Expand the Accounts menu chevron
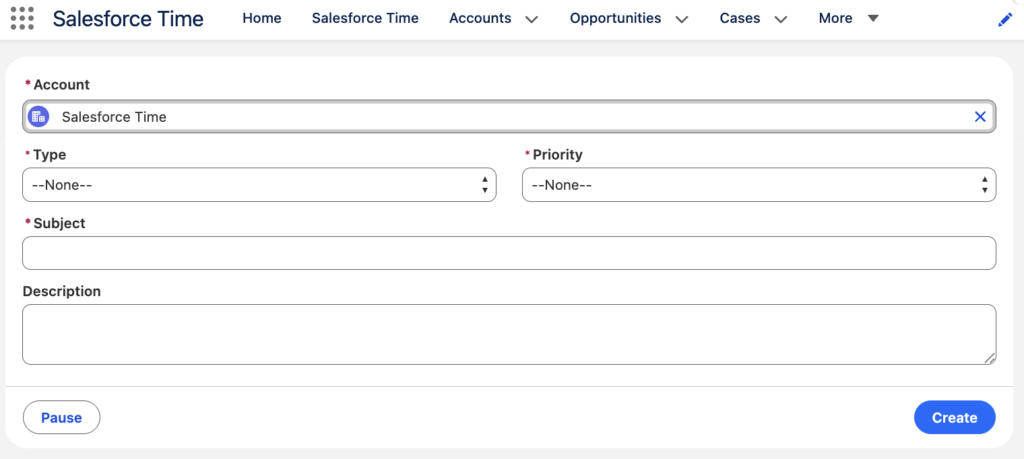 pyautogui.click(x=531, y=19)
